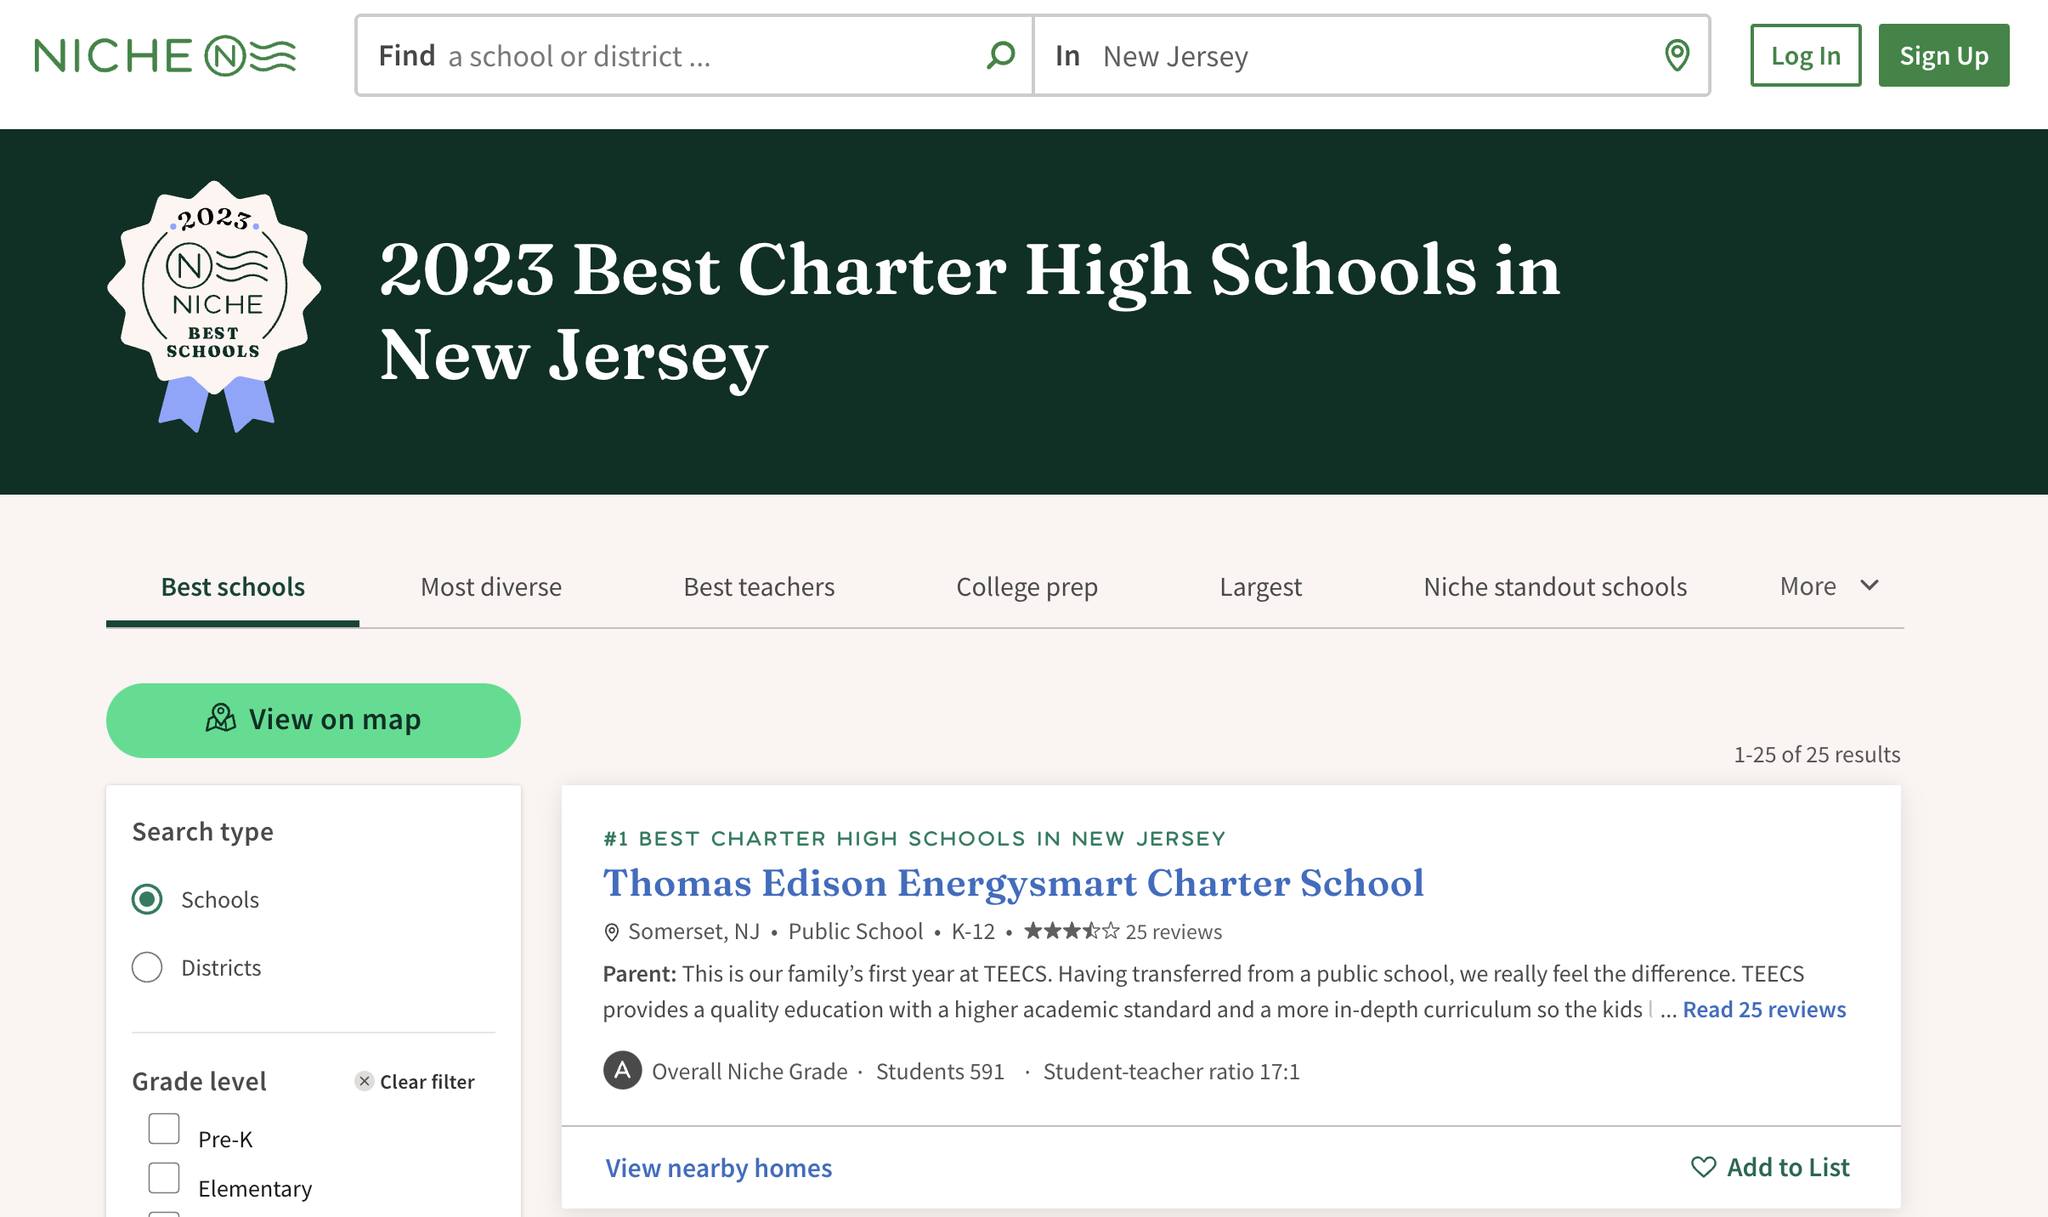The width and height of the screenshot is (2048, 1217).
Task: Switch to the Best schools tab
Action: coord(233,587)
